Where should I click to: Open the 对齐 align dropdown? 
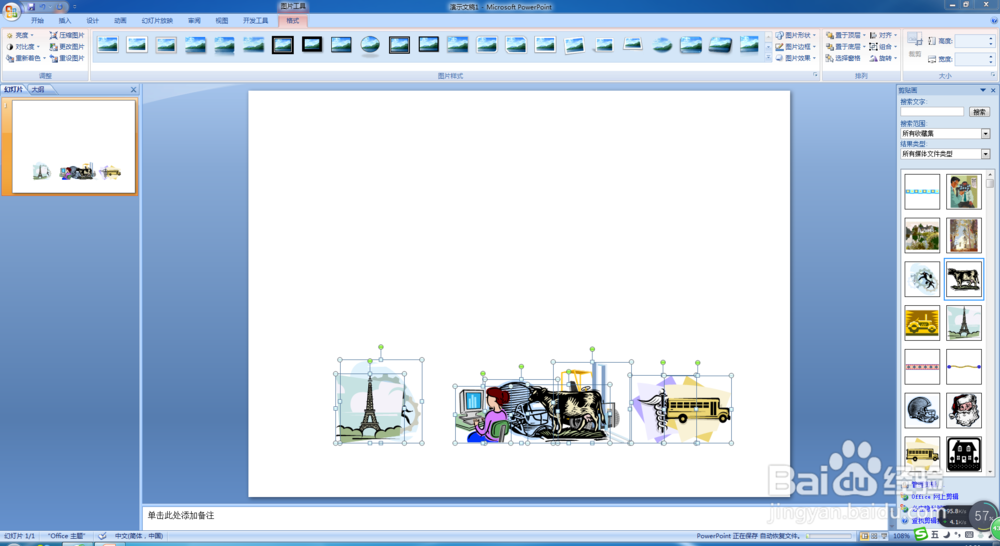tap(884, 36)
